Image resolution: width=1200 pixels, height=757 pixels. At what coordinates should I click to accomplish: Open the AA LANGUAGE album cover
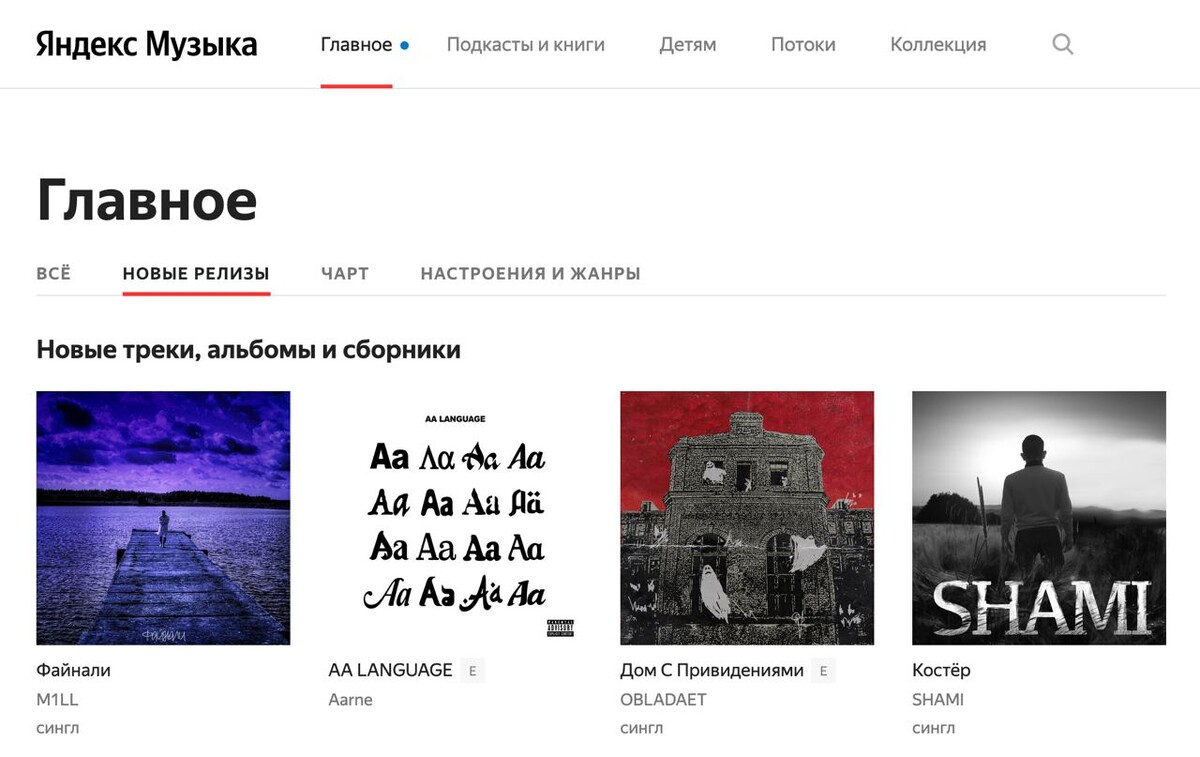(x=455, y=518)
